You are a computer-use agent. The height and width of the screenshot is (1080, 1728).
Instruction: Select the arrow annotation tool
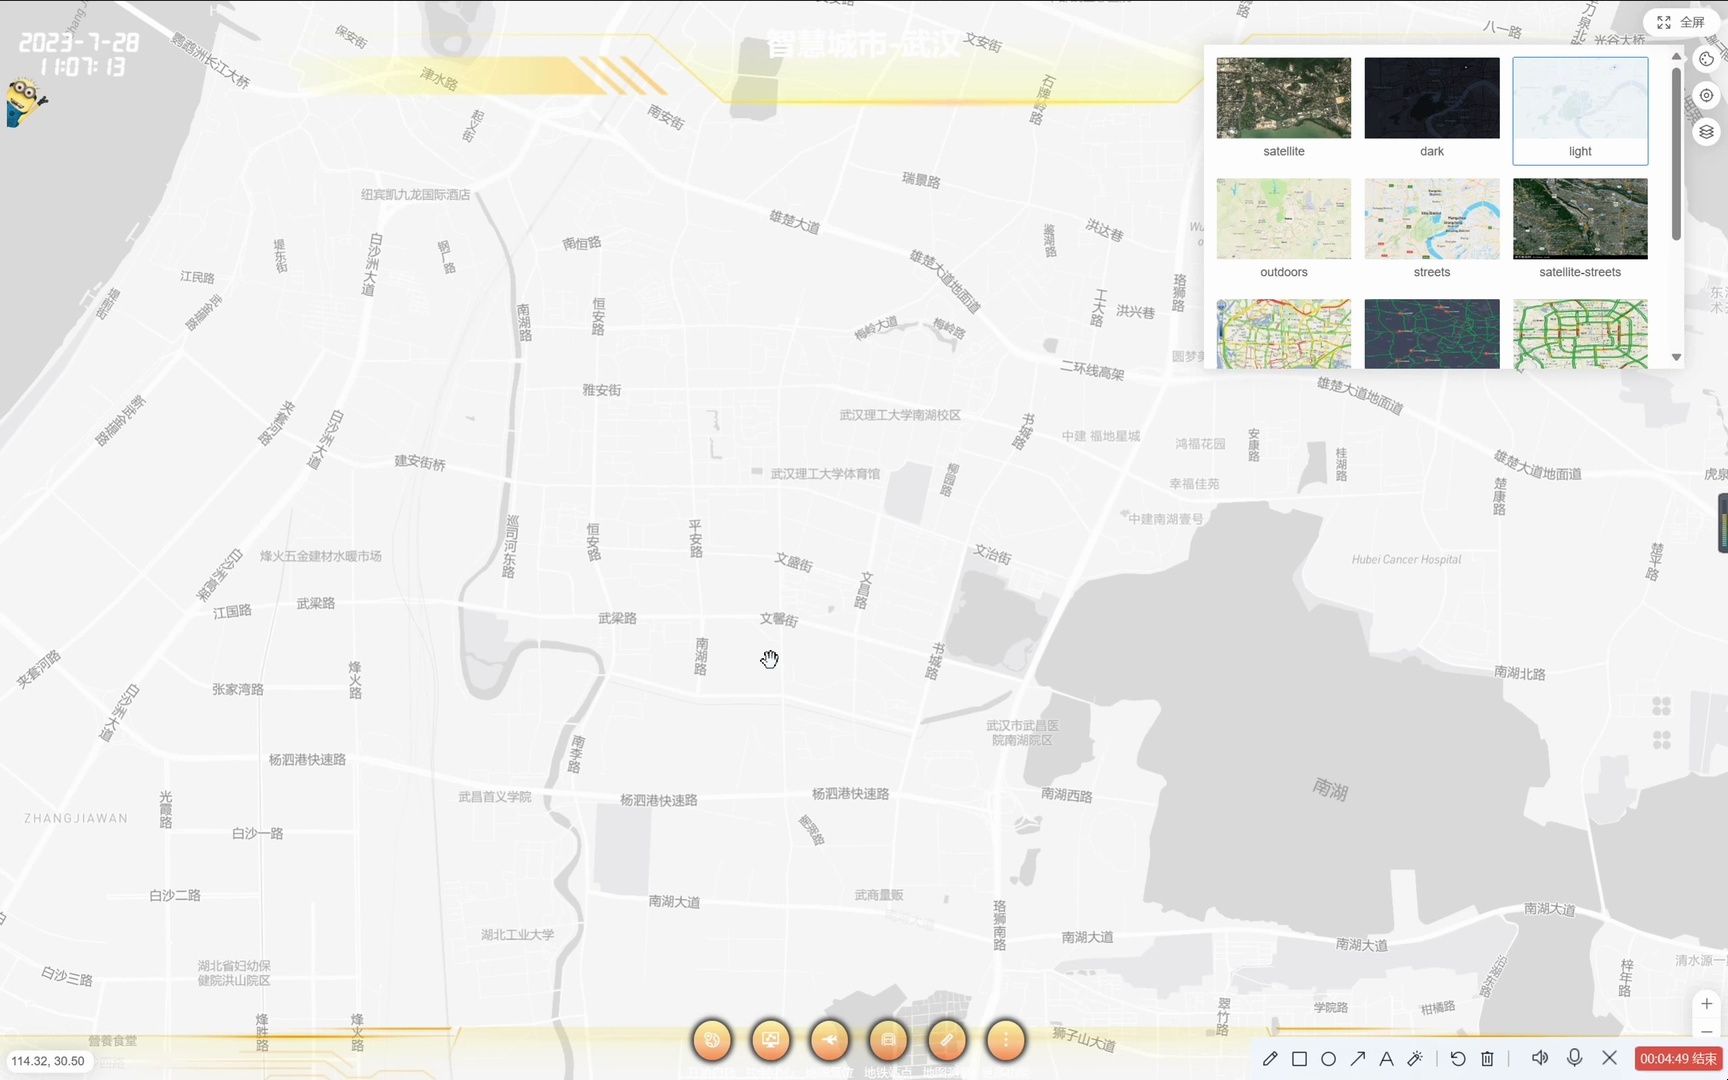pyautogui.click(x=1357, y=1058)
